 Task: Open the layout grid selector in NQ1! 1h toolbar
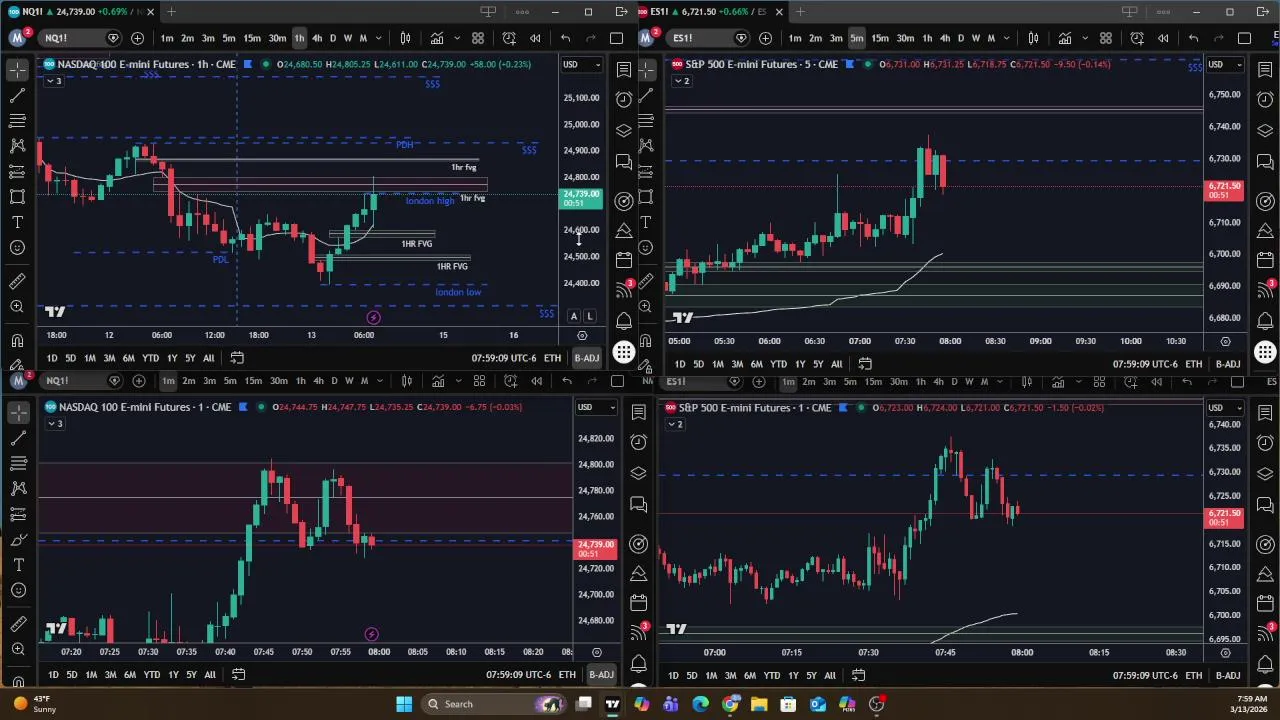pos(478,38)
